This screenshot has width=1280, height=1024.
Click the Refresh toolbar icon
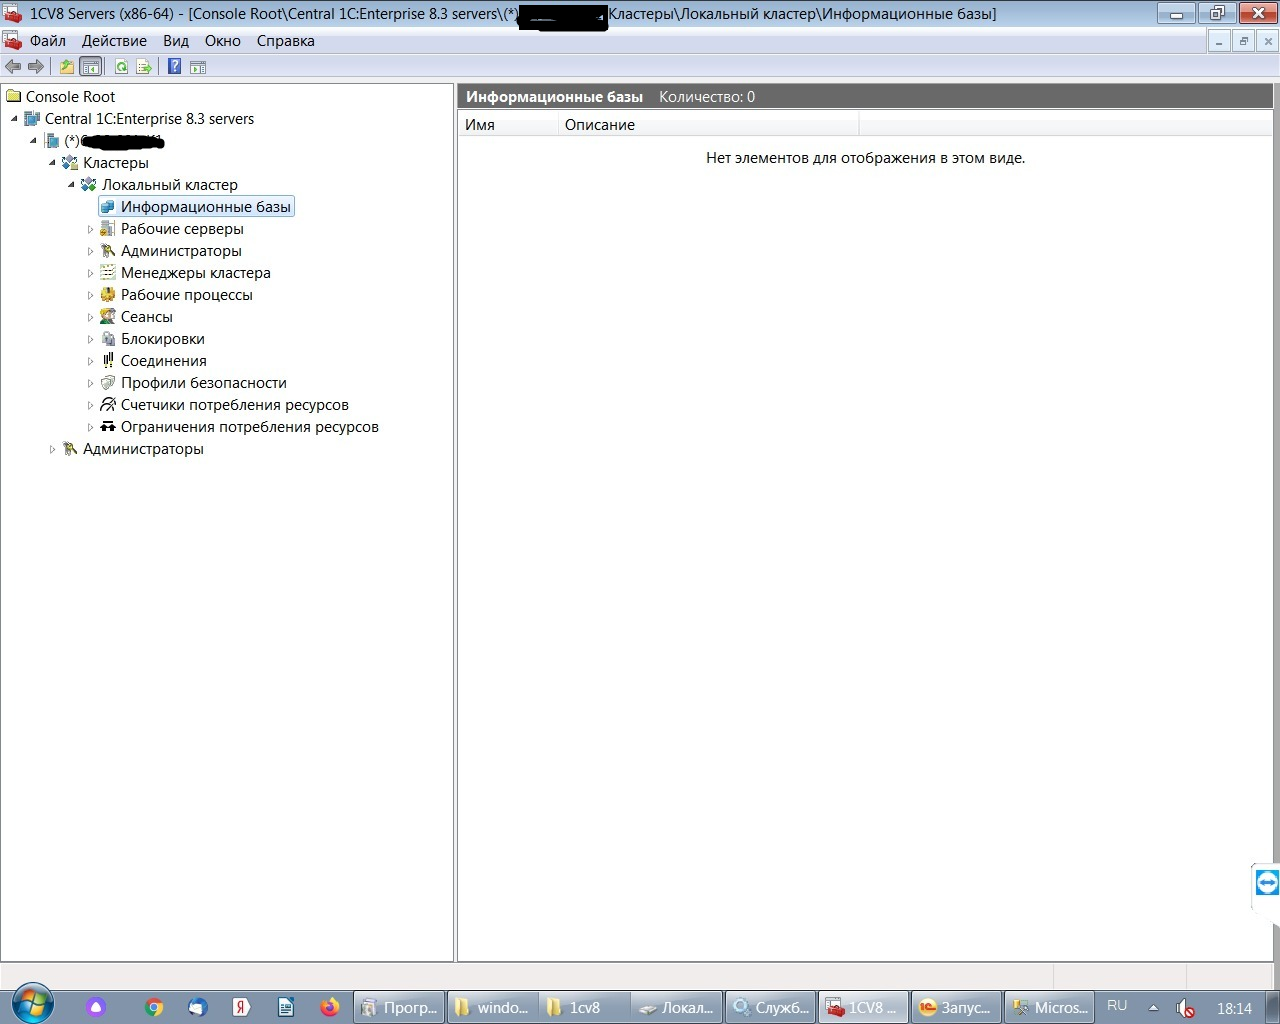pyautogui.click(x=121, y=67)
